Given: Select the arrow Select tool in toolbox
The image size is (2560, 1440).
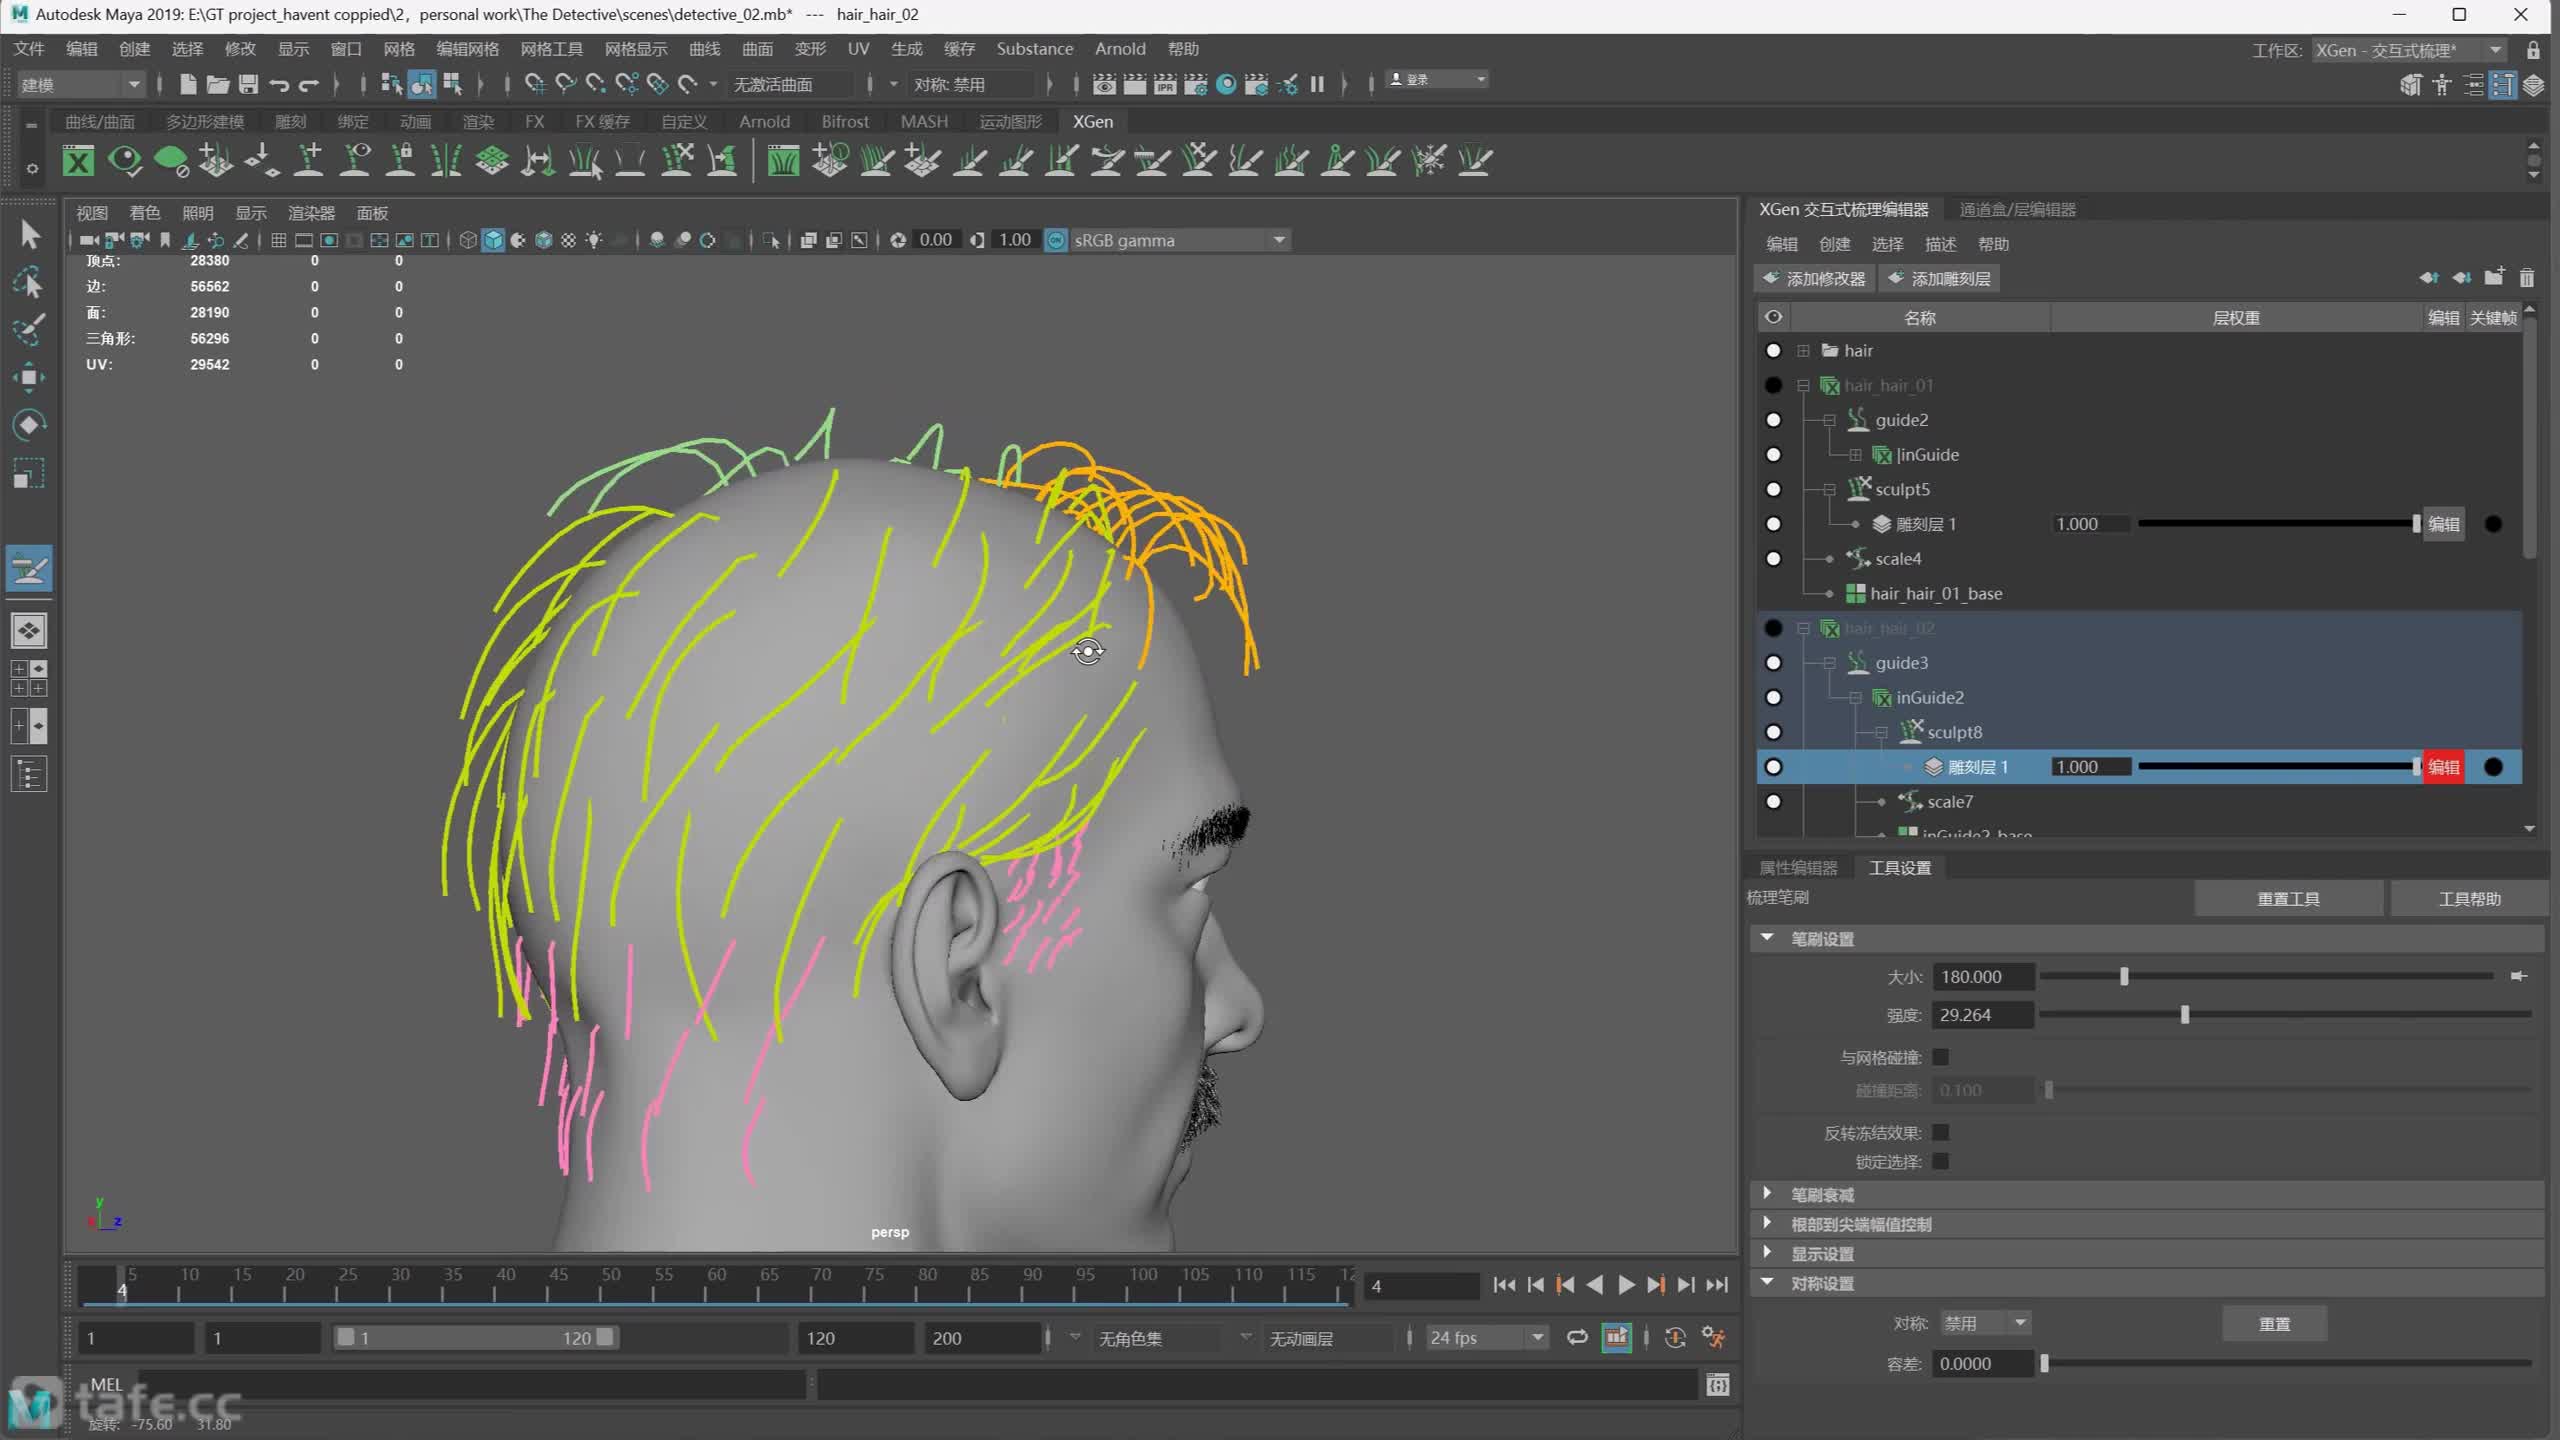Looking at the screenshot, I should (x=30, y=235).
